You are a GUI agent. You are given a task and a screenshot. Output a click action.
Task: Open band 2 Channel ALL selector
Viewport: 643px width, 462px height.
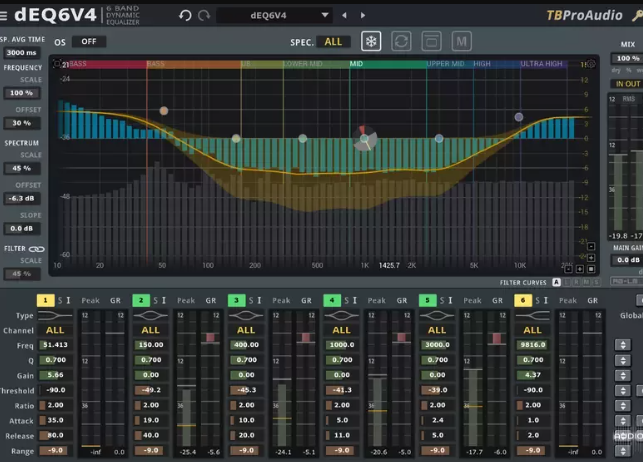point(150,330)
